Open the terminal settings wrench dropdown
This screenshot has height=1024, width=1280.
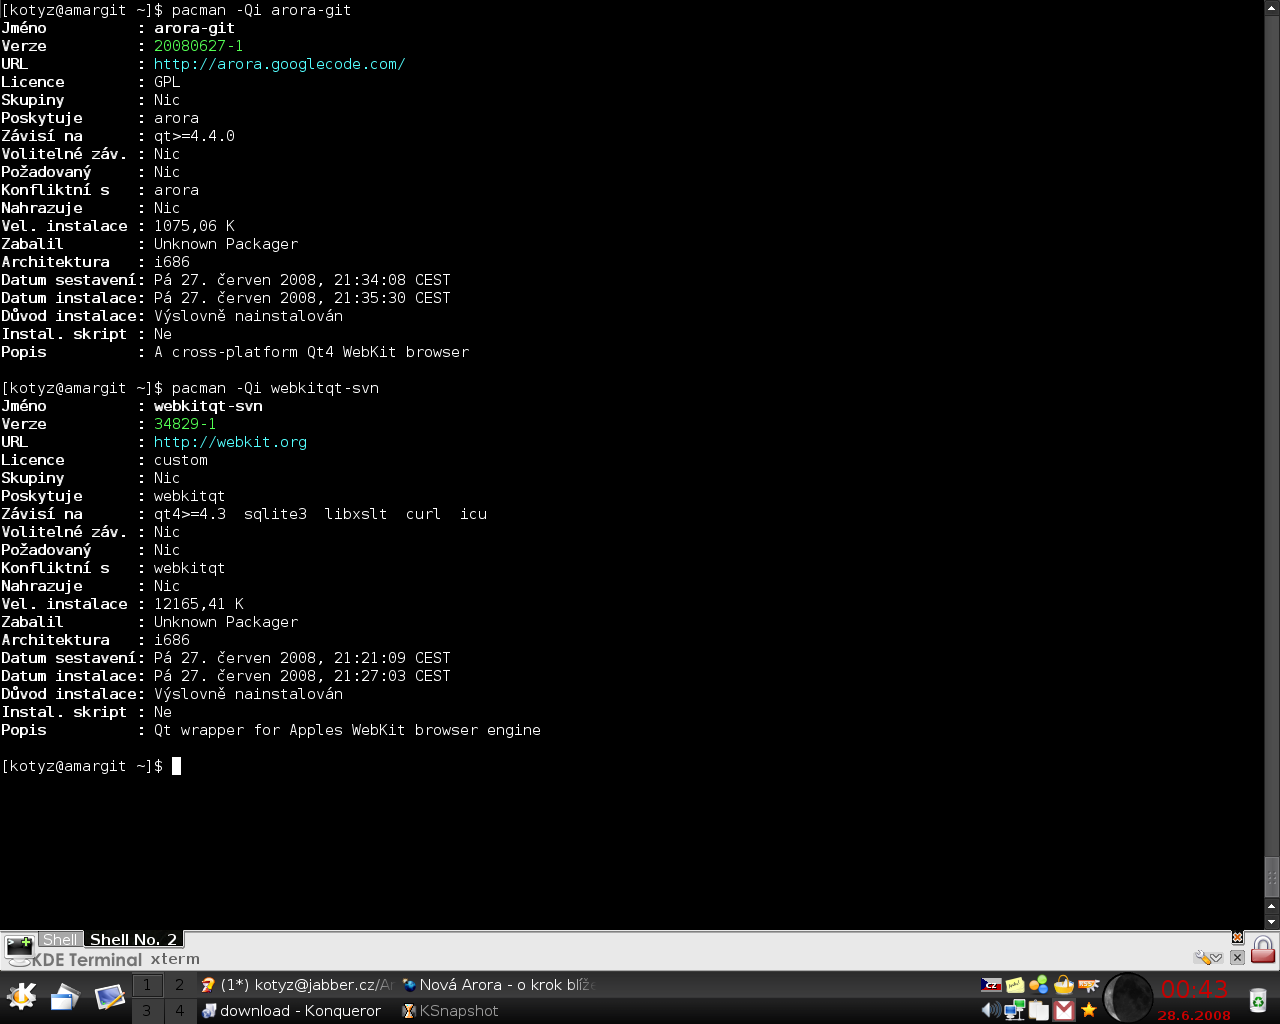coord(1208,957)
